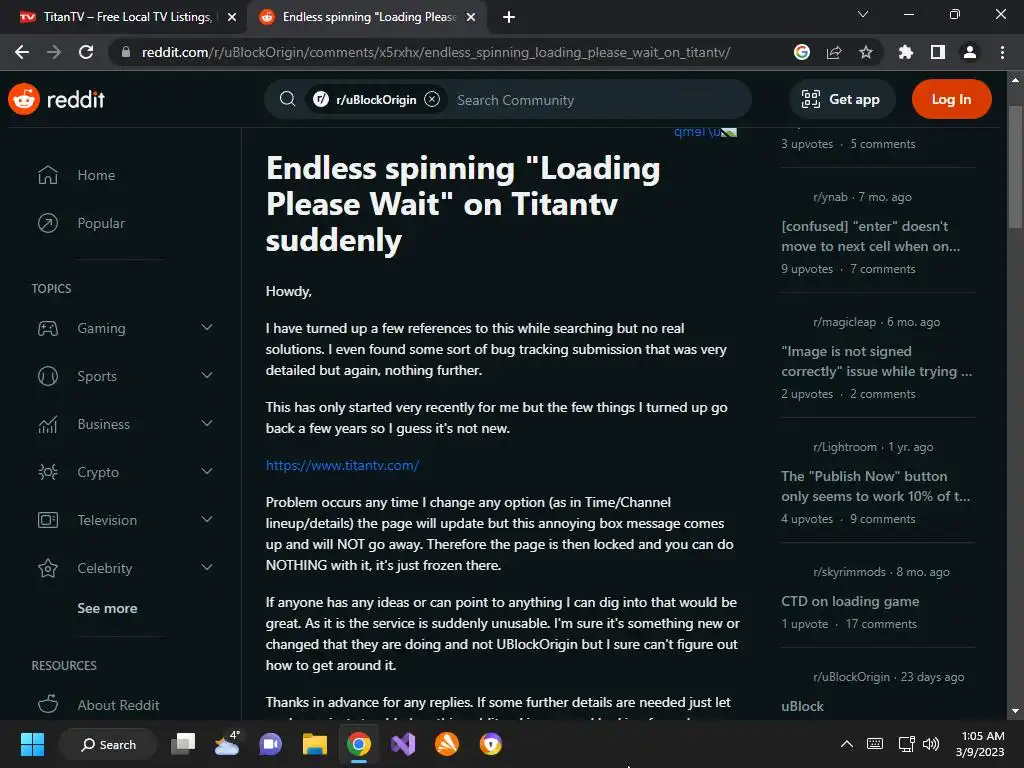This screenshot has width=1024, height=768.
Task: Click the Gaming controller icon
Action: 48,328
